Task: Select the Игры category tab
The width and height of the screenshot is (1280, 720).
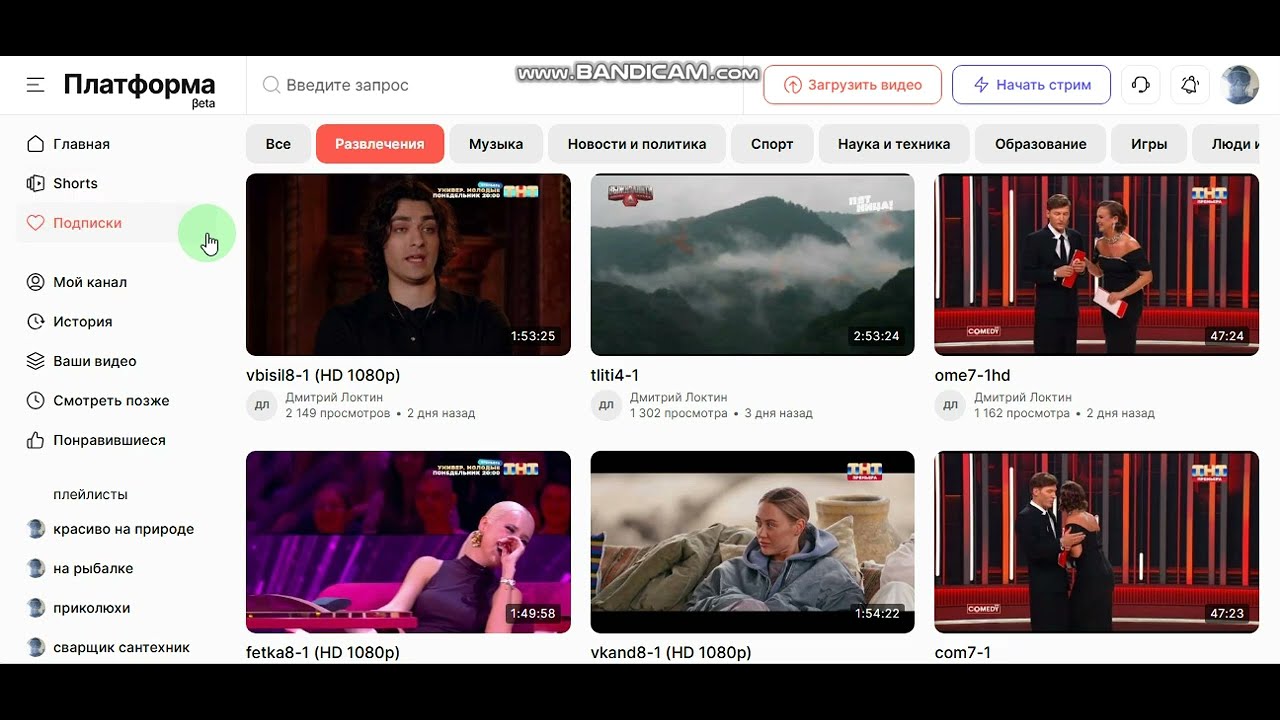Action: (x=1149, y=144)
